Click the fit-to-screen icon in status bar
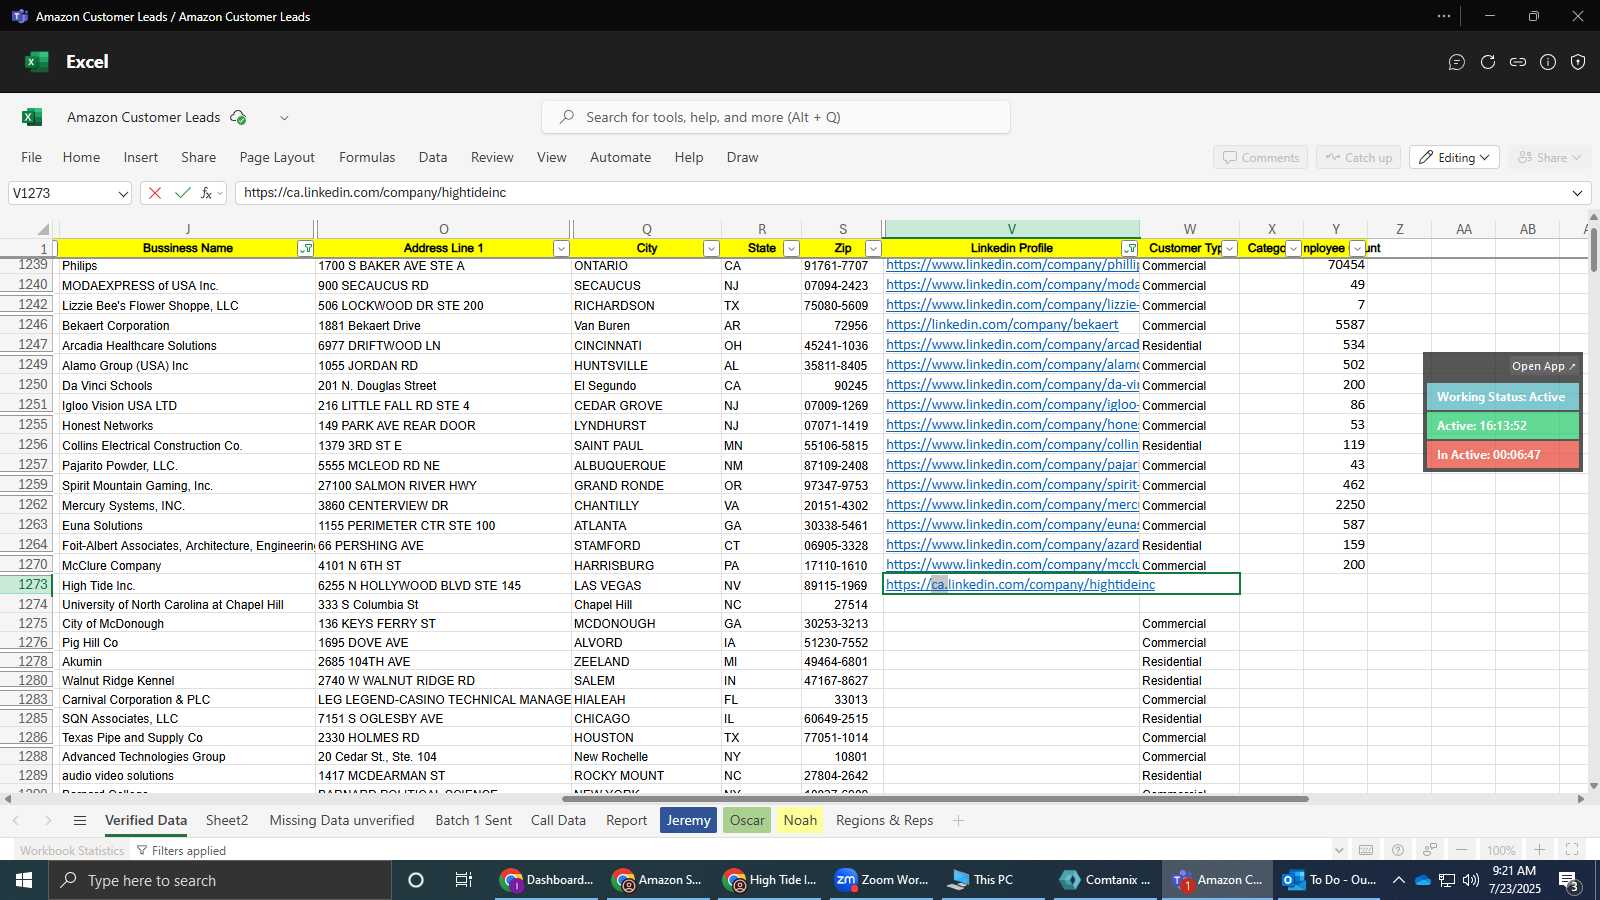 click(x=1572, y=850)
